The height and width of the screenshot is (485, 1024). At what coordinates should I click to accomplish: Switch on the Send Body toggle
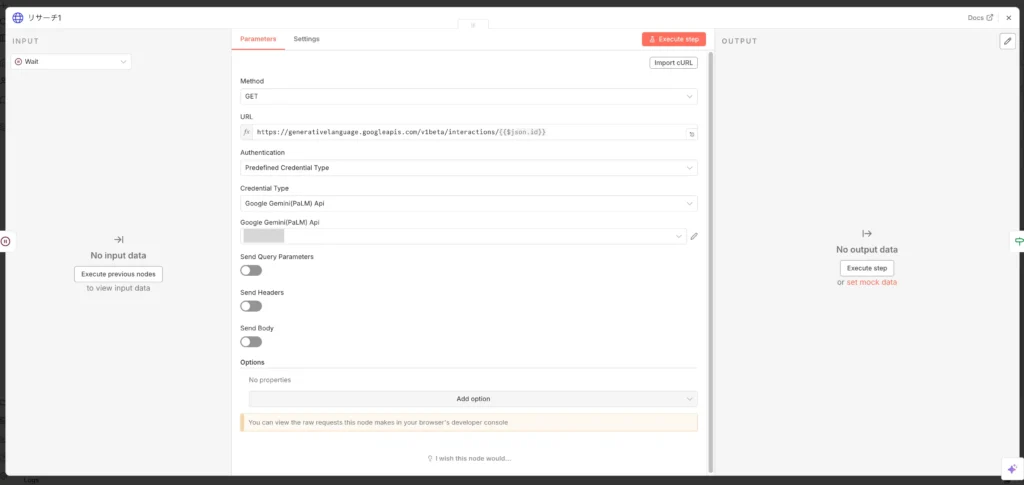coord(251,342)
